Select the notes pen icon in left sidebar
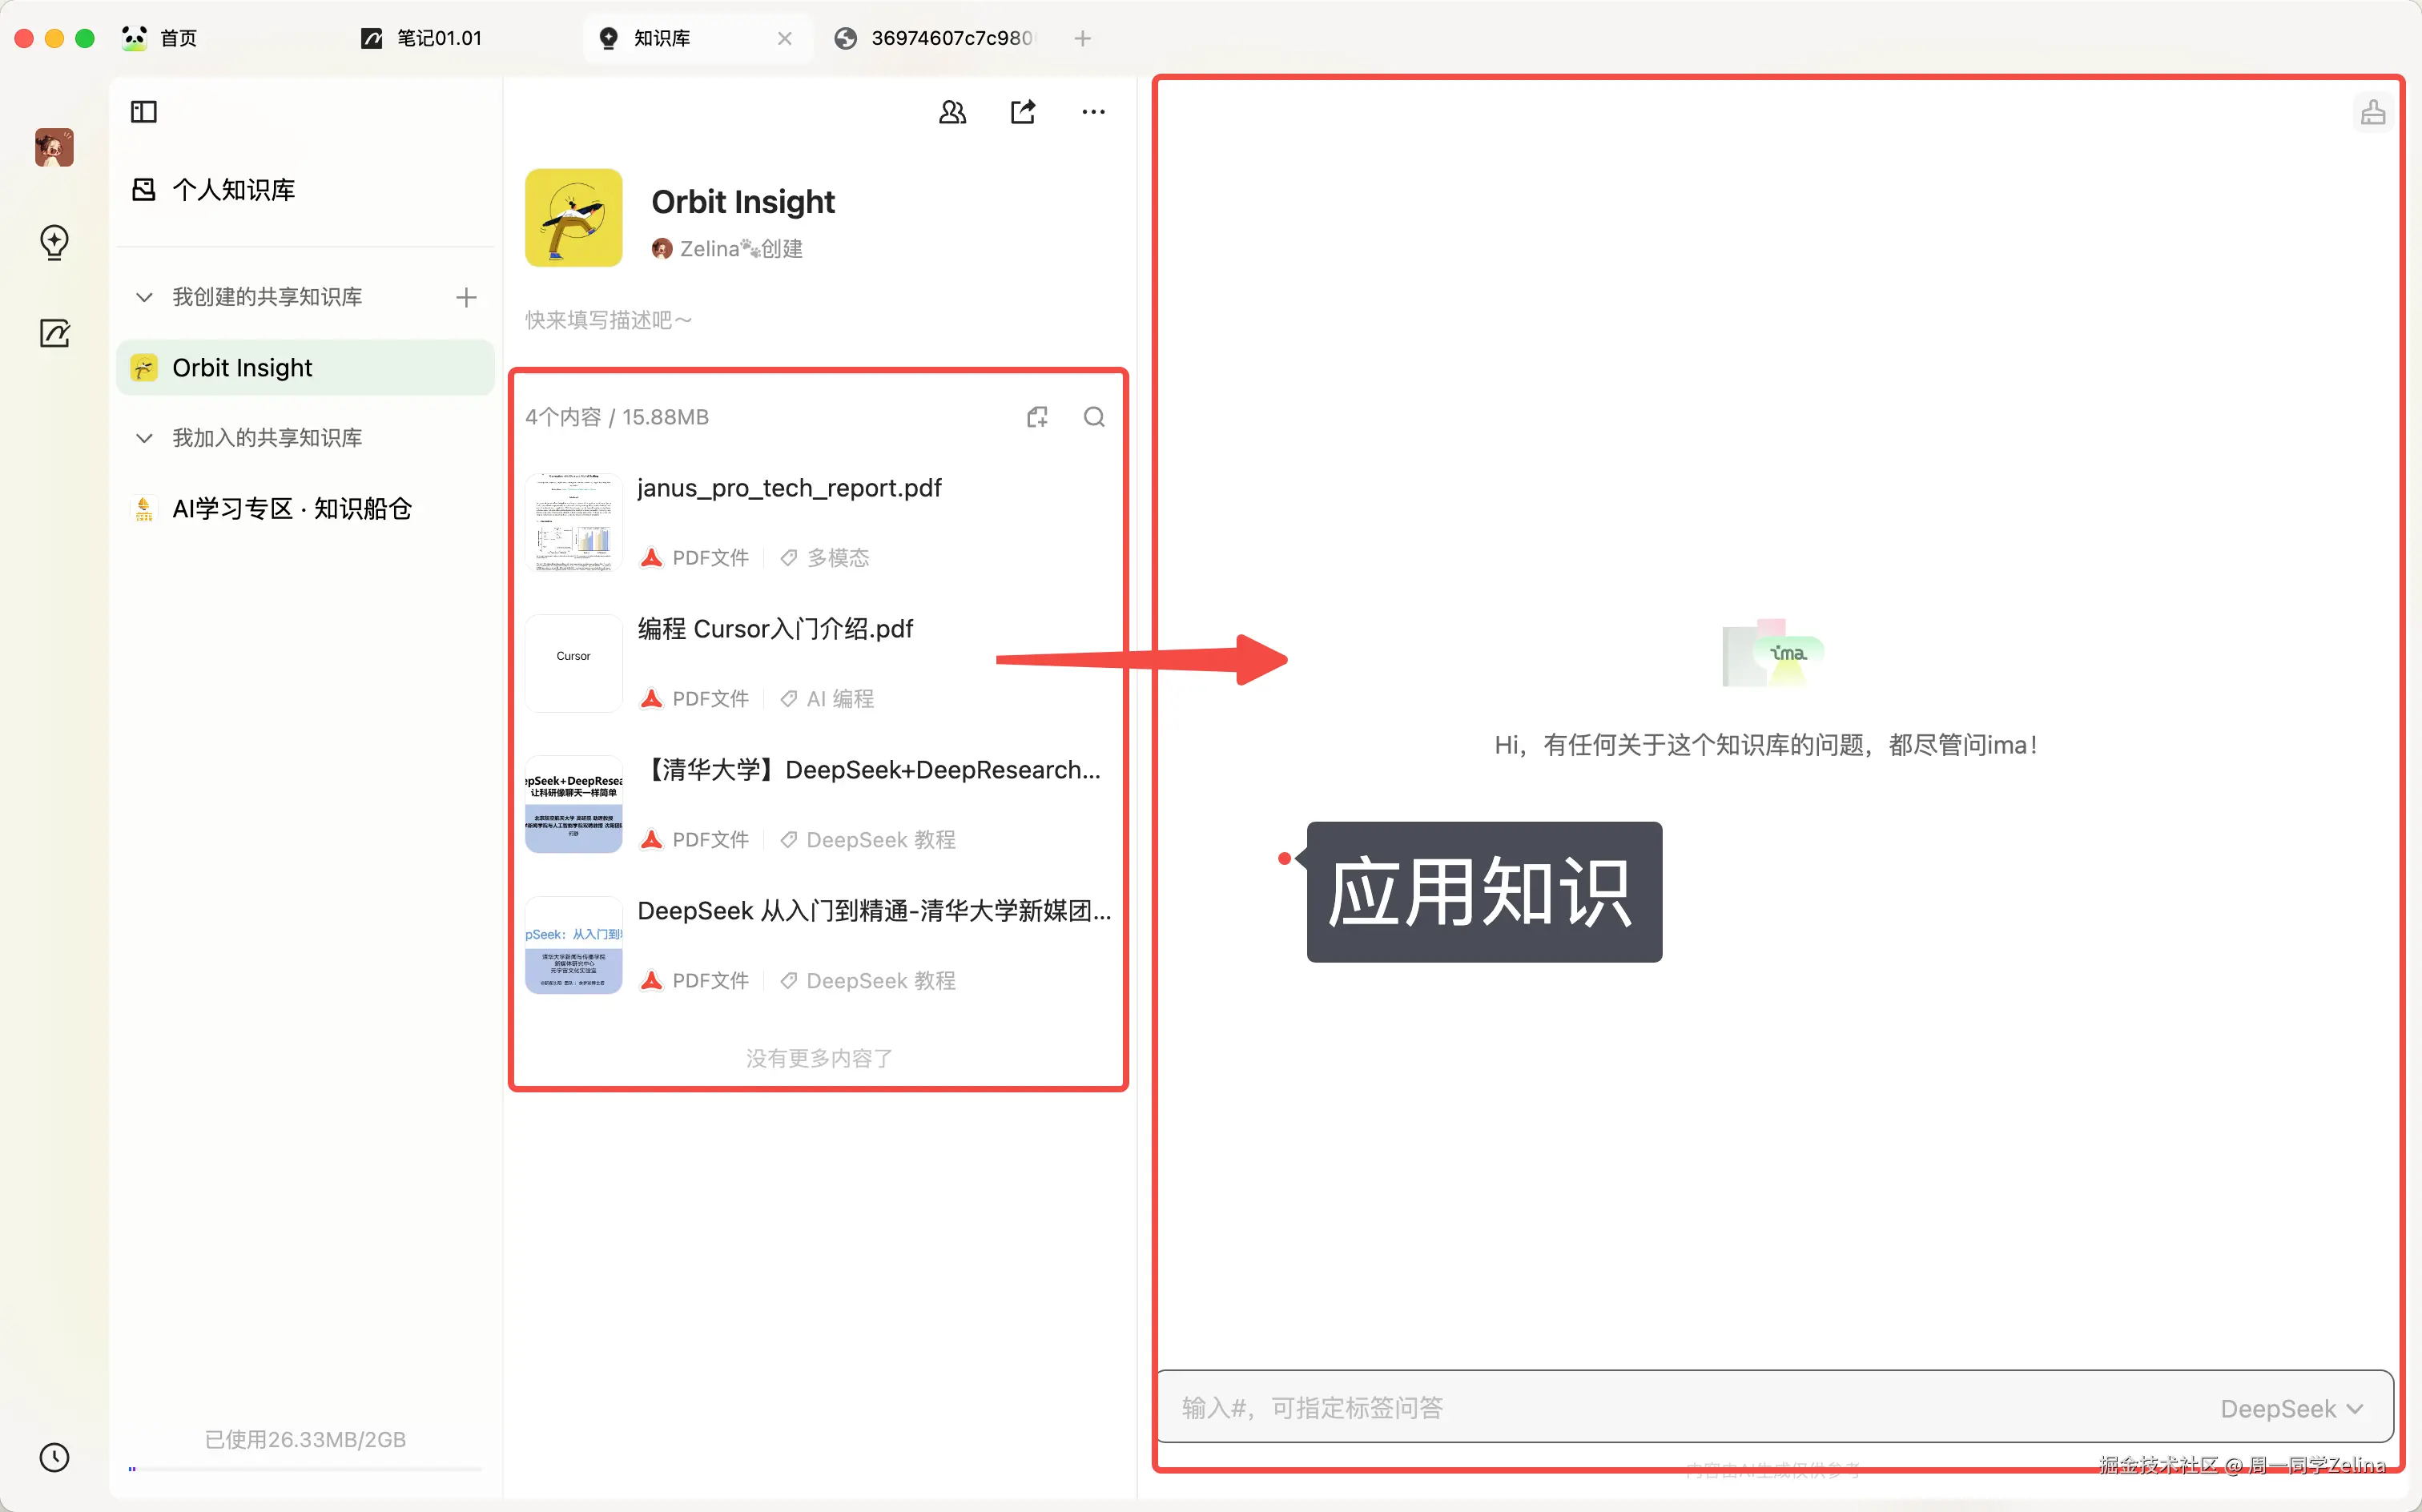The height and width of the screenshot is (1512, 2422). (x=54, y=333)
